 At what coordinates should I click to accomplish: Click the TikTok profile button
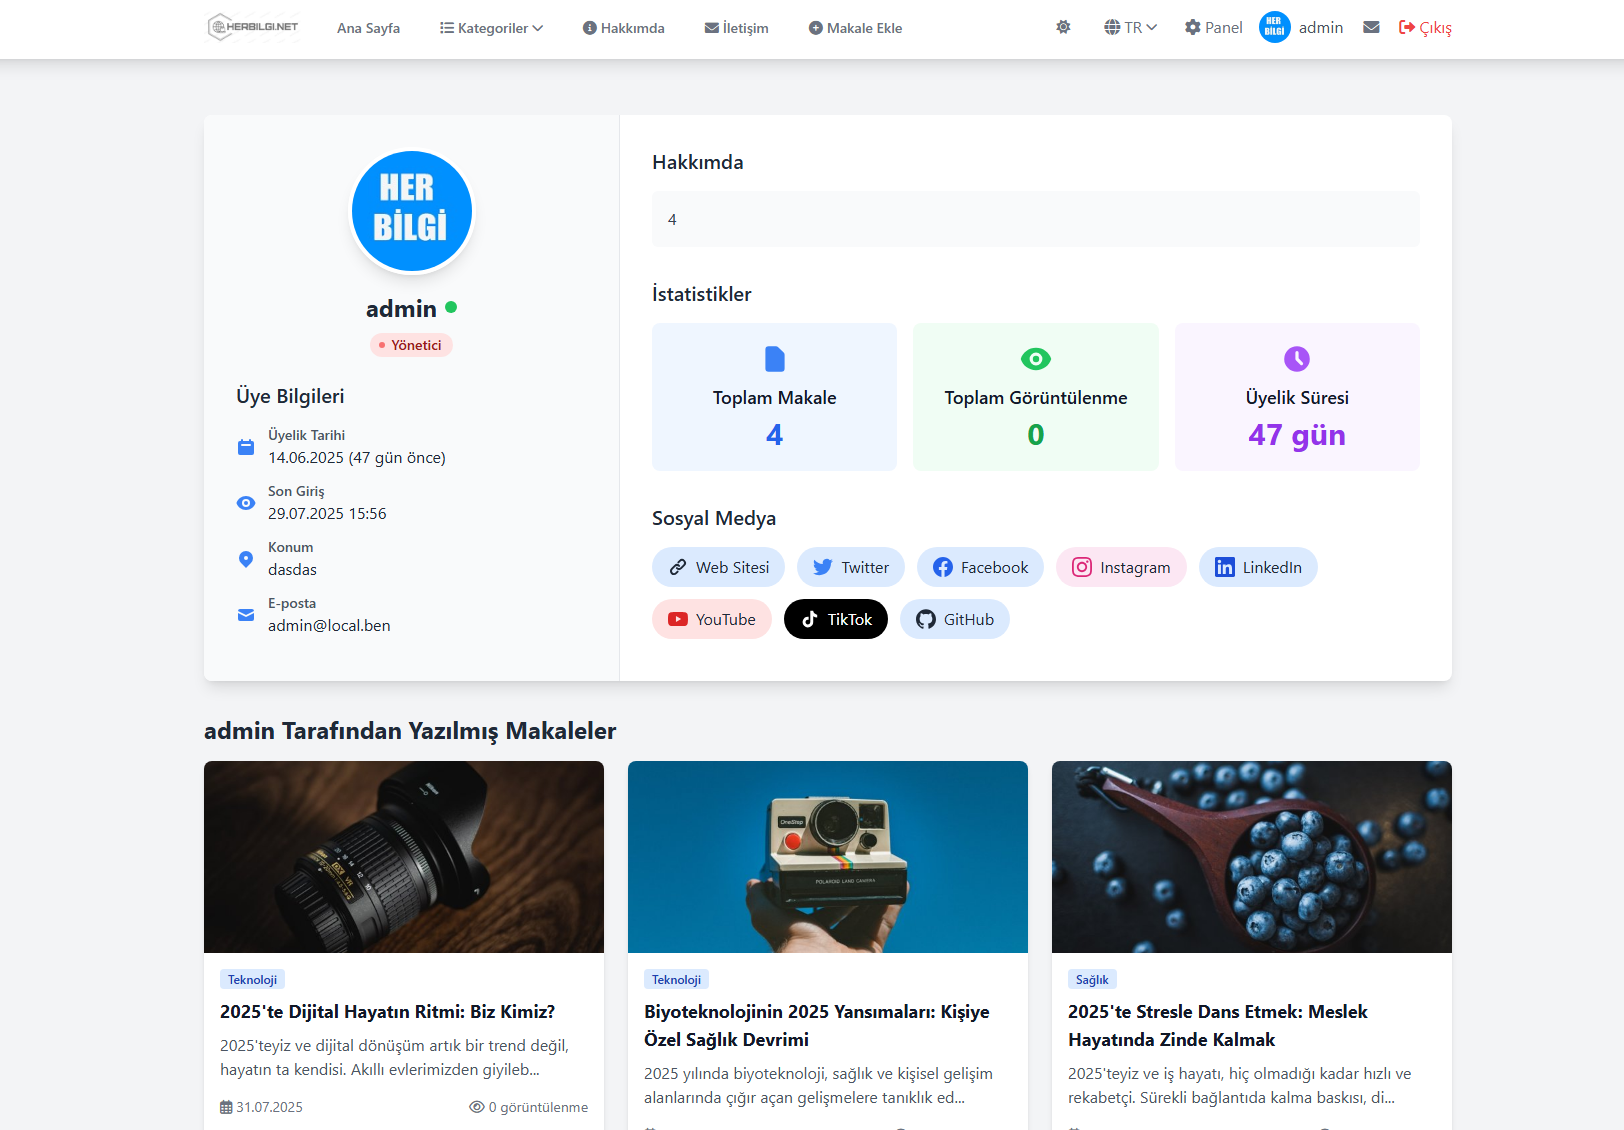click(x=836, y=619)
